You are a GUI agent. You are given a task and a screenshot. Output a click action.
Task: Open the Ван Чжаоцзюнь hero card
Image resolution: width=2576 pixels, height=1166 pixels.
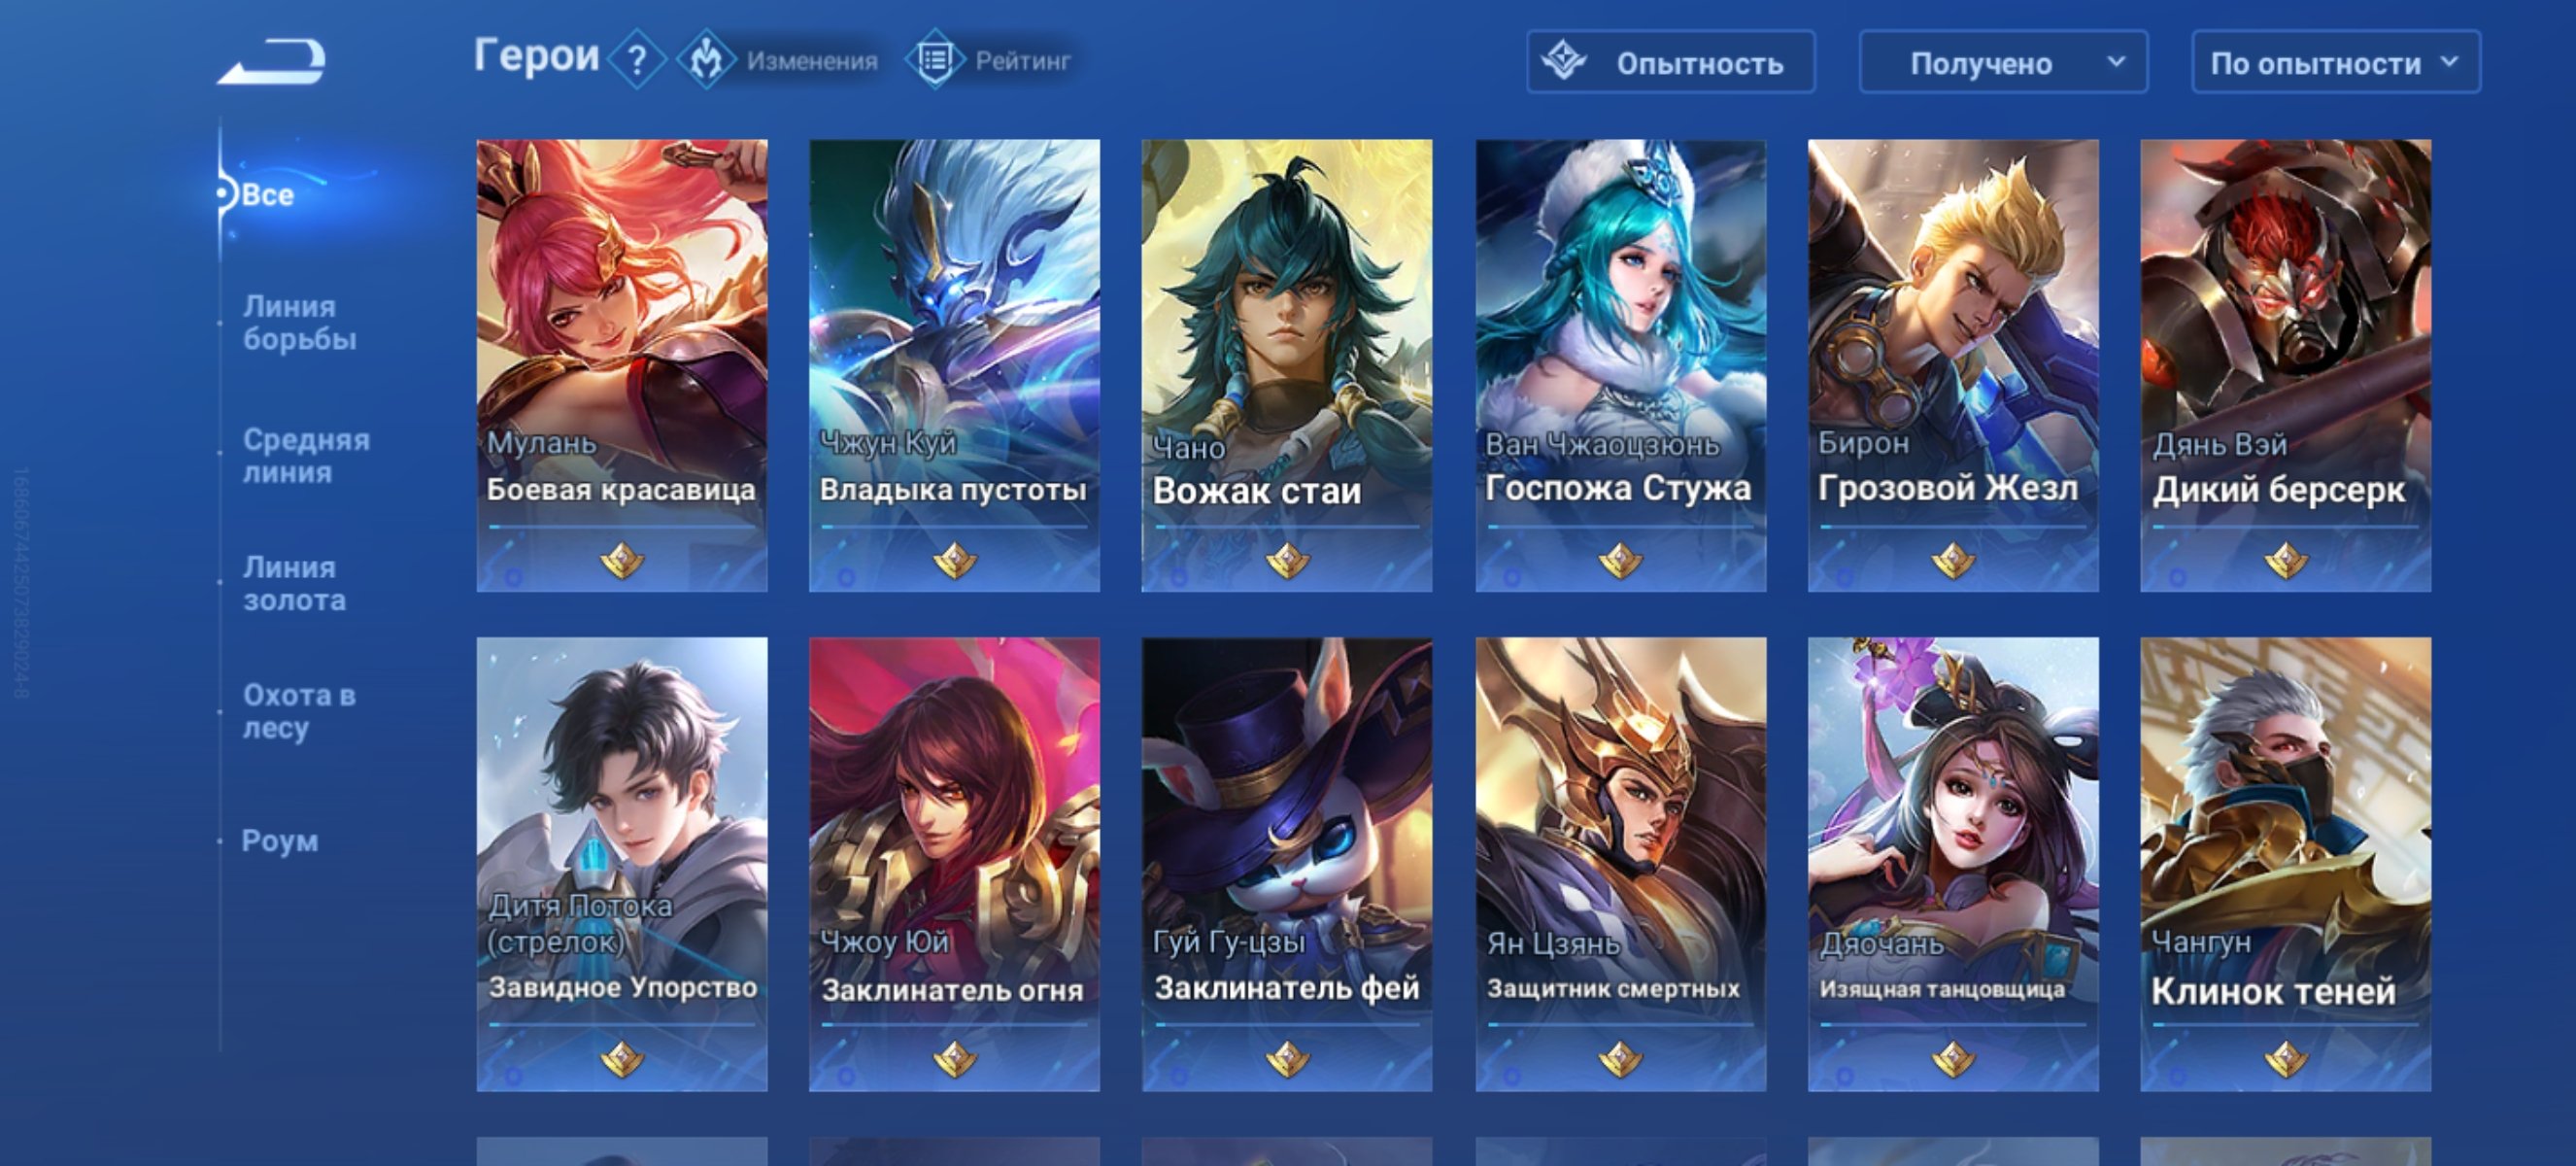pyautogui.click(x=1620, y=365)
